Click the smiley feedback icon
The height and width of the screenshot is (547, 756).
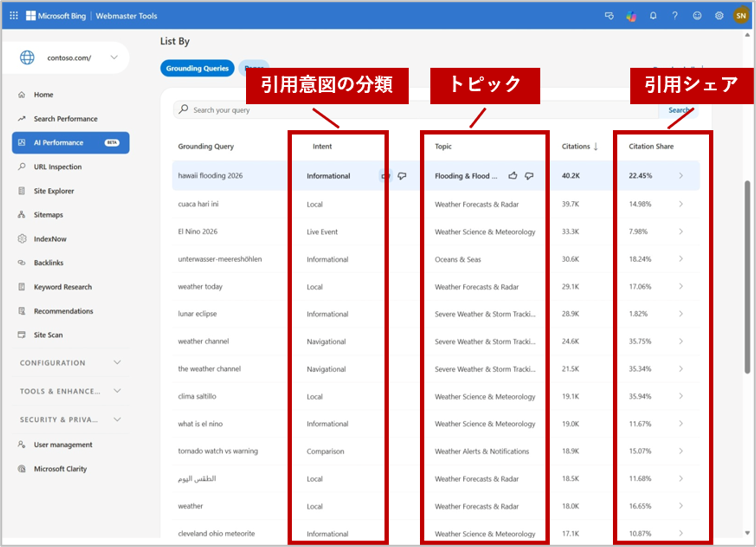click(x=697, y=16)
